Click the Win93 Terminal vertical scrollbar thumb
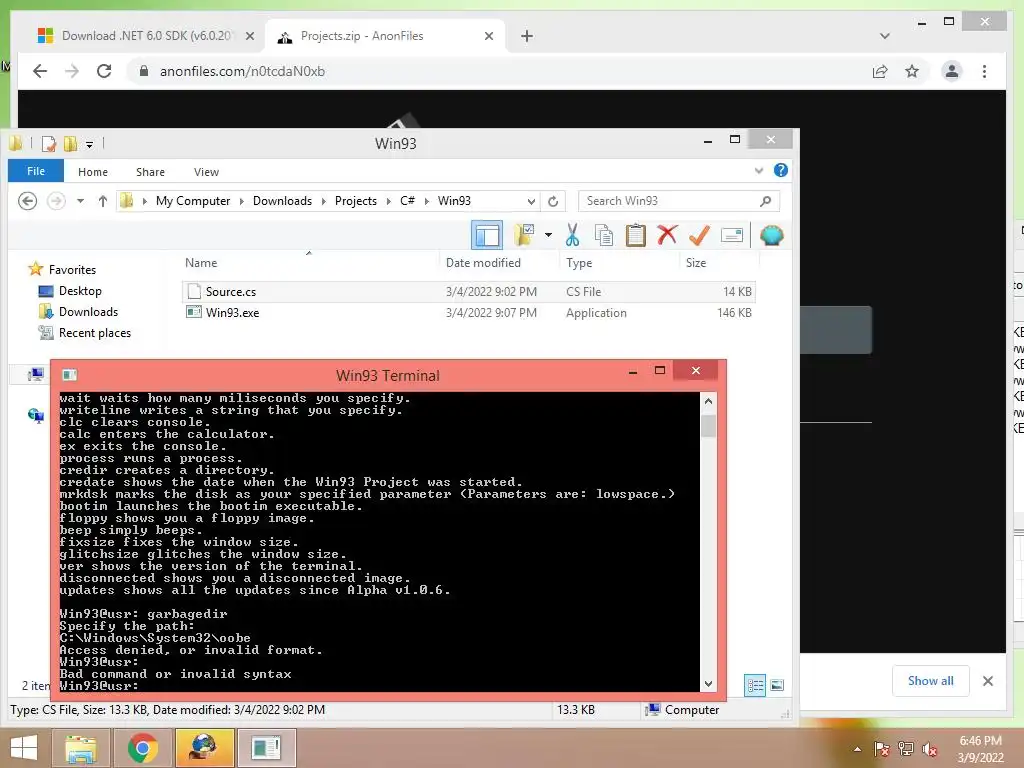Screen dimensions: 1024x768 click(708, 424)
